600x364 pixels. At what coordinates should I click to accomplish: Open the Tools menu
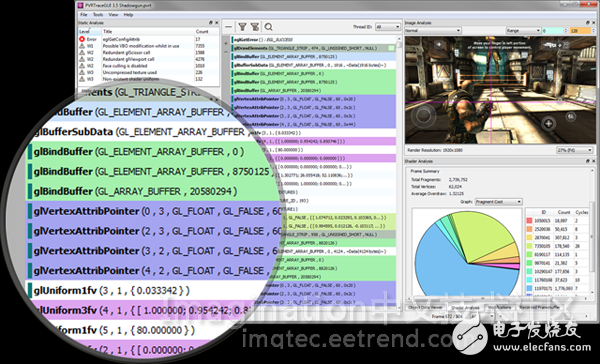coord(98,15)
